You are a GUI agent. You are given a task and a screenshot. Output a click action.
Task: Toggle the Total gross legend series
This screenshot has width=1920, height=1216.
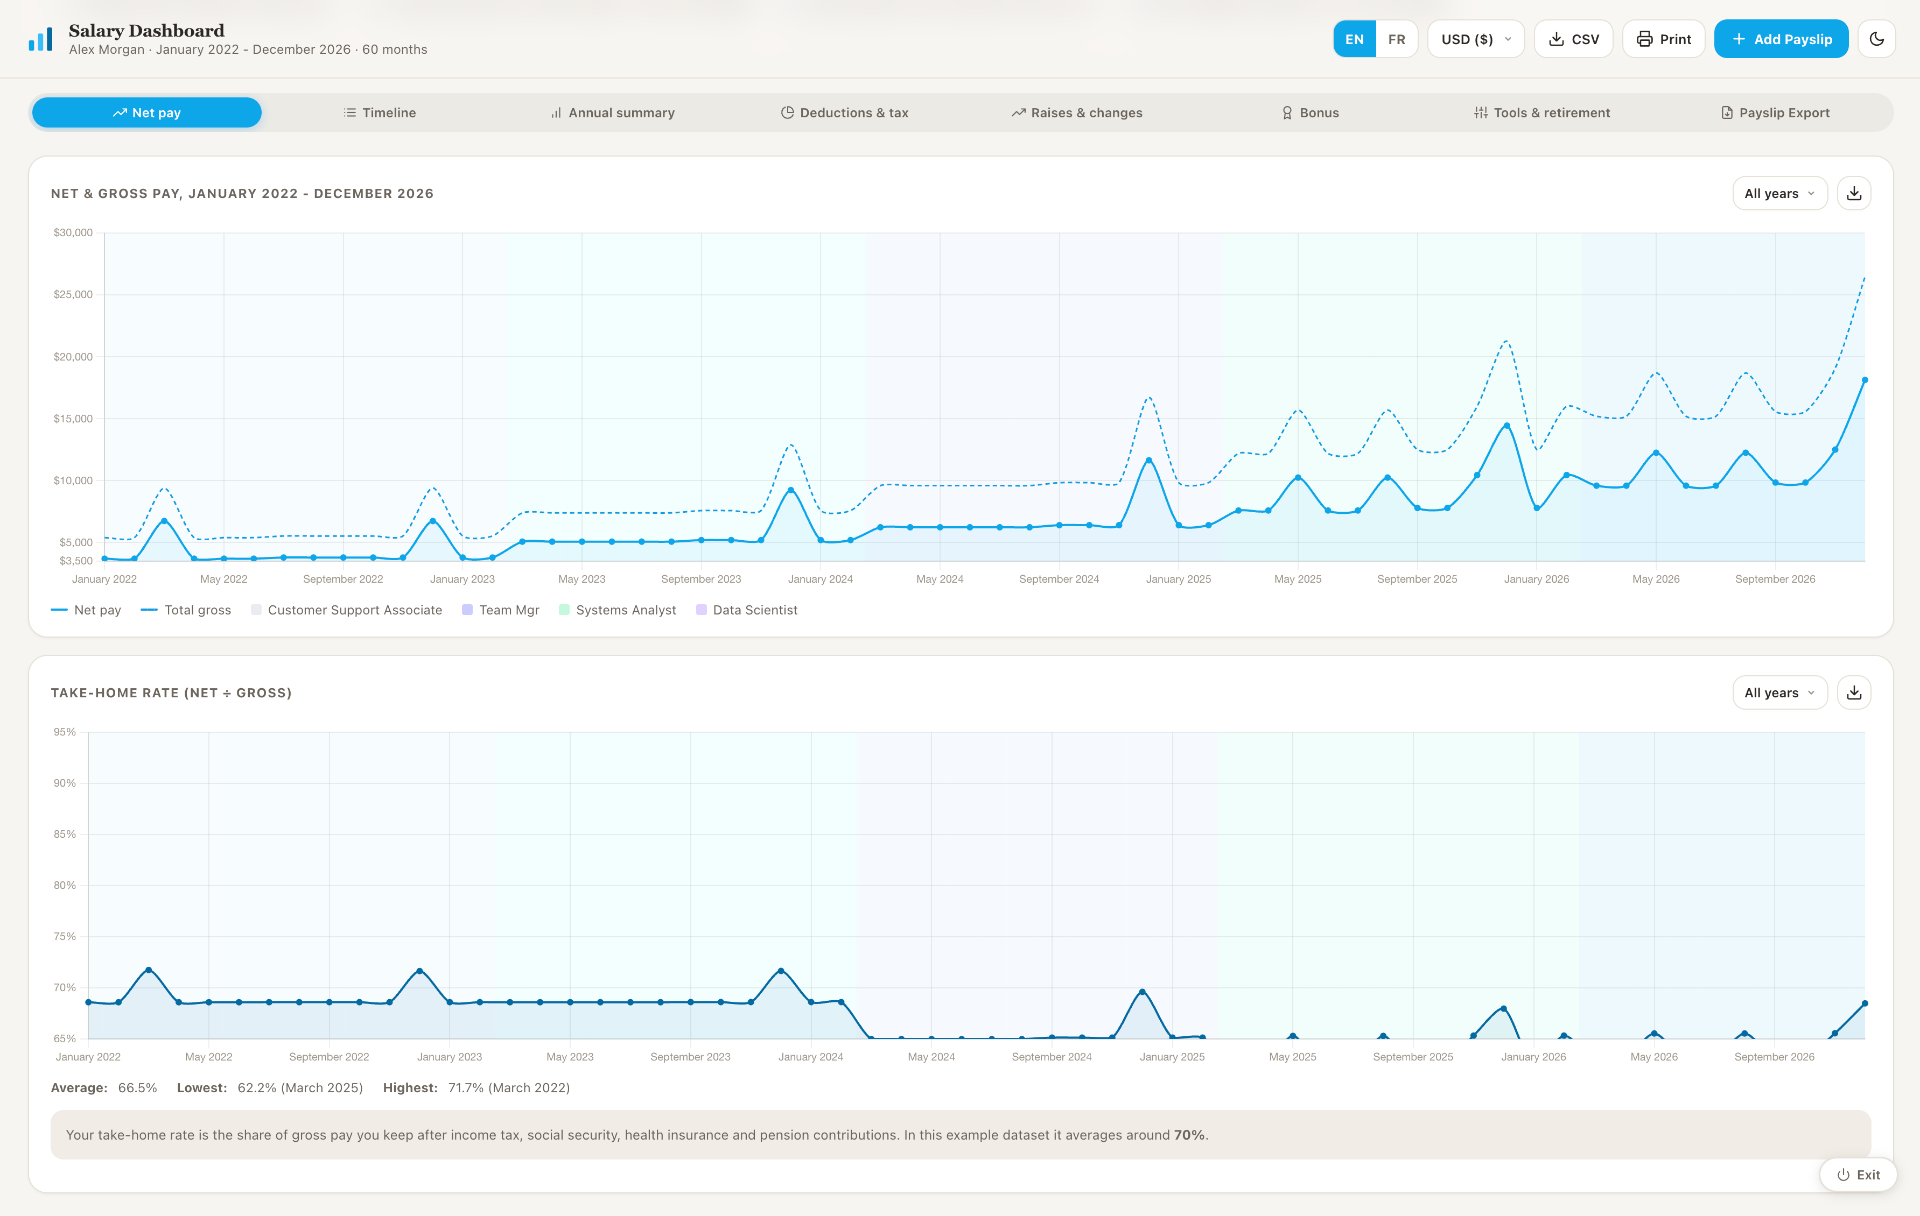pyautogui.click(x=186, y=610)
